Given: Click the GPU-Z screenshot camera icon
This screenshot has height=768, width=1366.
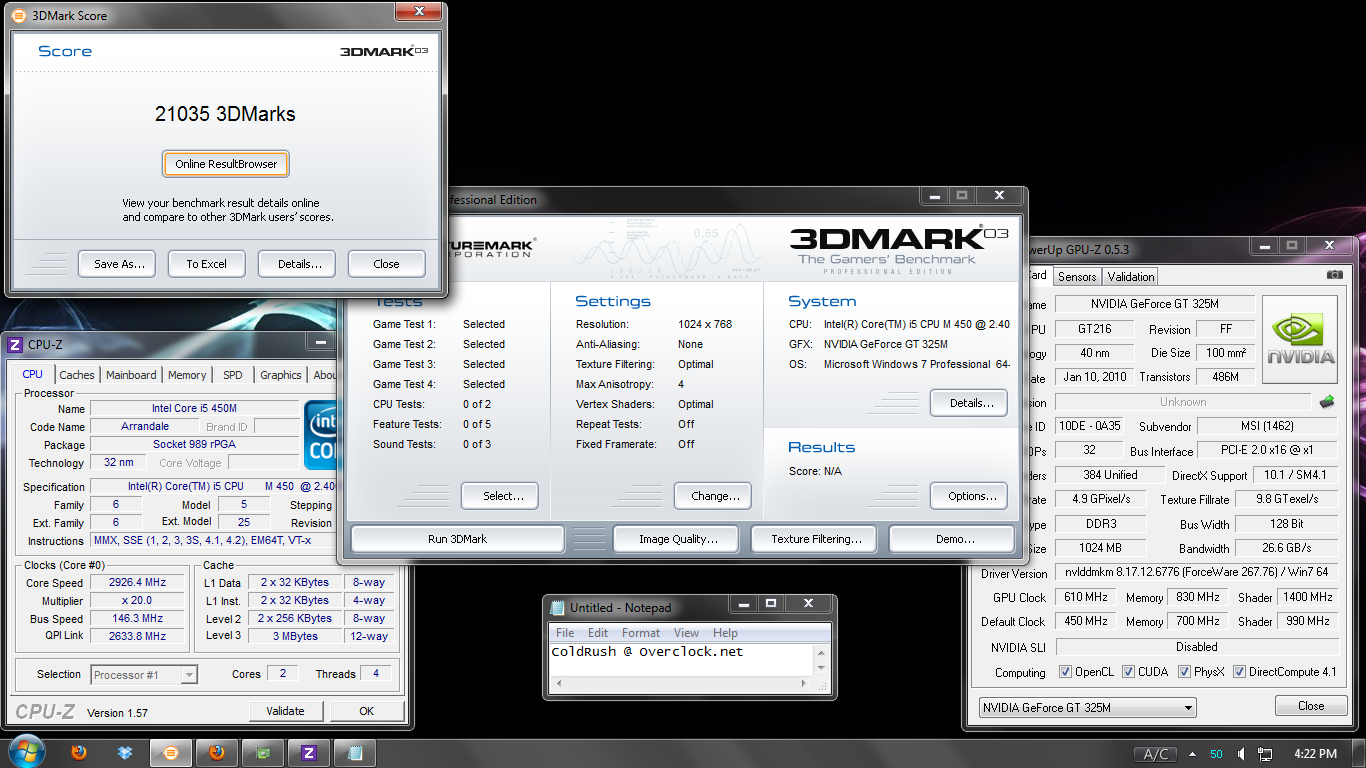Looking at the screenshot, I should pos(1334,276).
